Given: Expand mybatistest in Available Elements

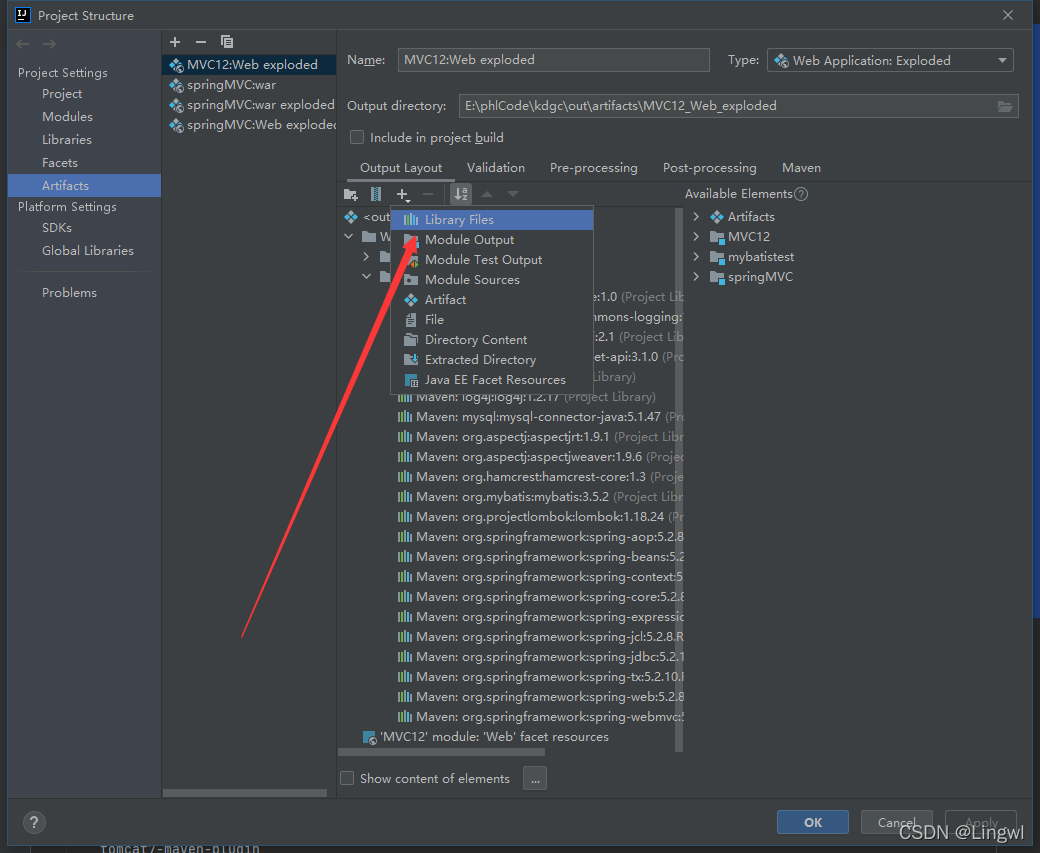Looking at the screenshot, I should point(696,257).
